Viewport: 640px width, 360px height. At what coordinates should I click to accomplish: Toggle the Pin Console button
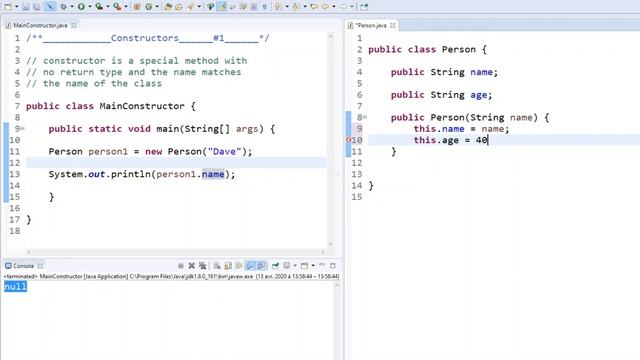click(x=276, y=266)
